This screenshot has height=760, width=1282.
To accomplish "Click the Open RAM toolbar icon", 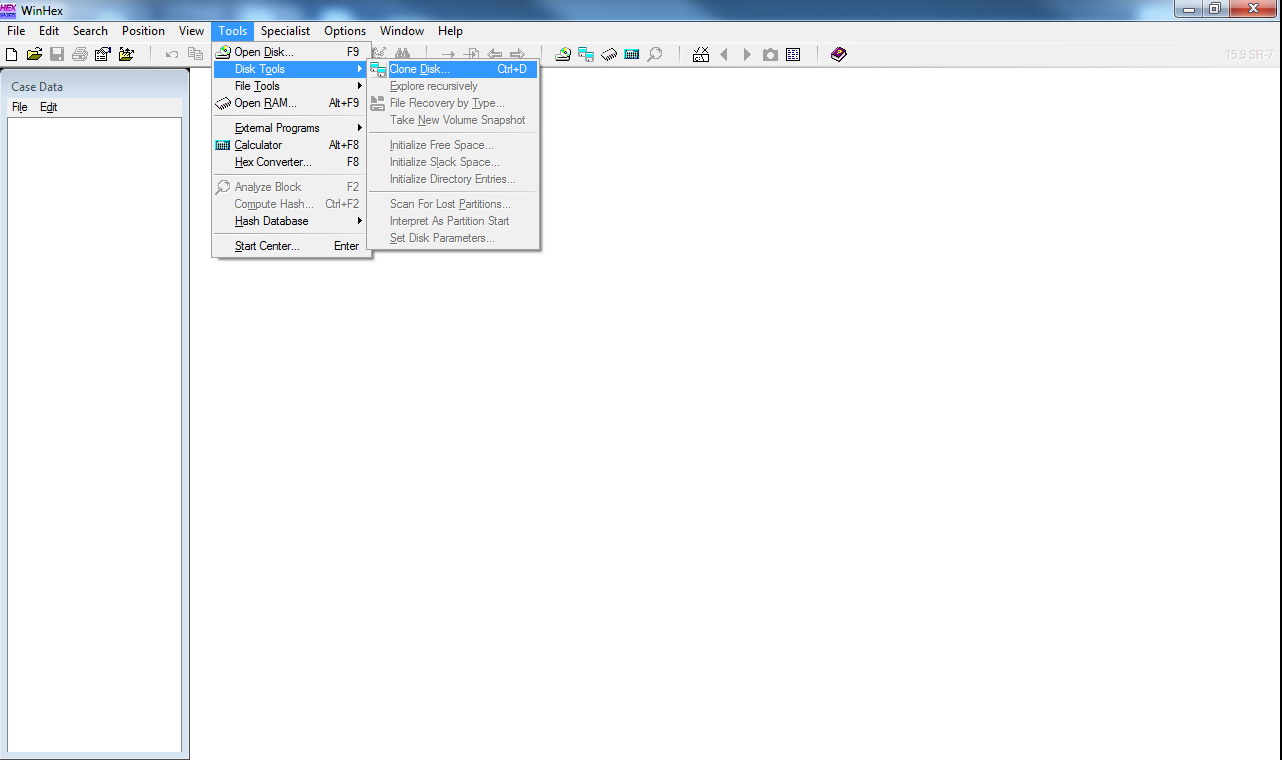I will tap(609, 54).
